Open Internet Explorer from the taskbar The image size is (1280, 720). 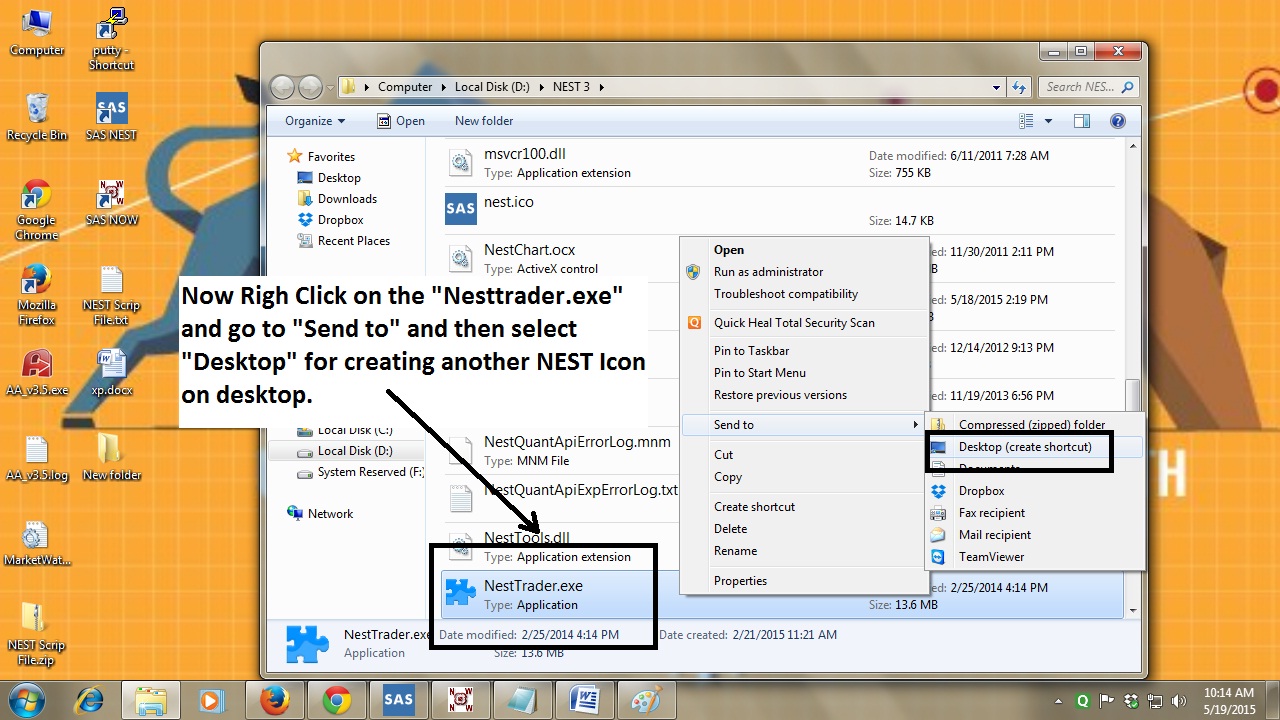point(90,700)
